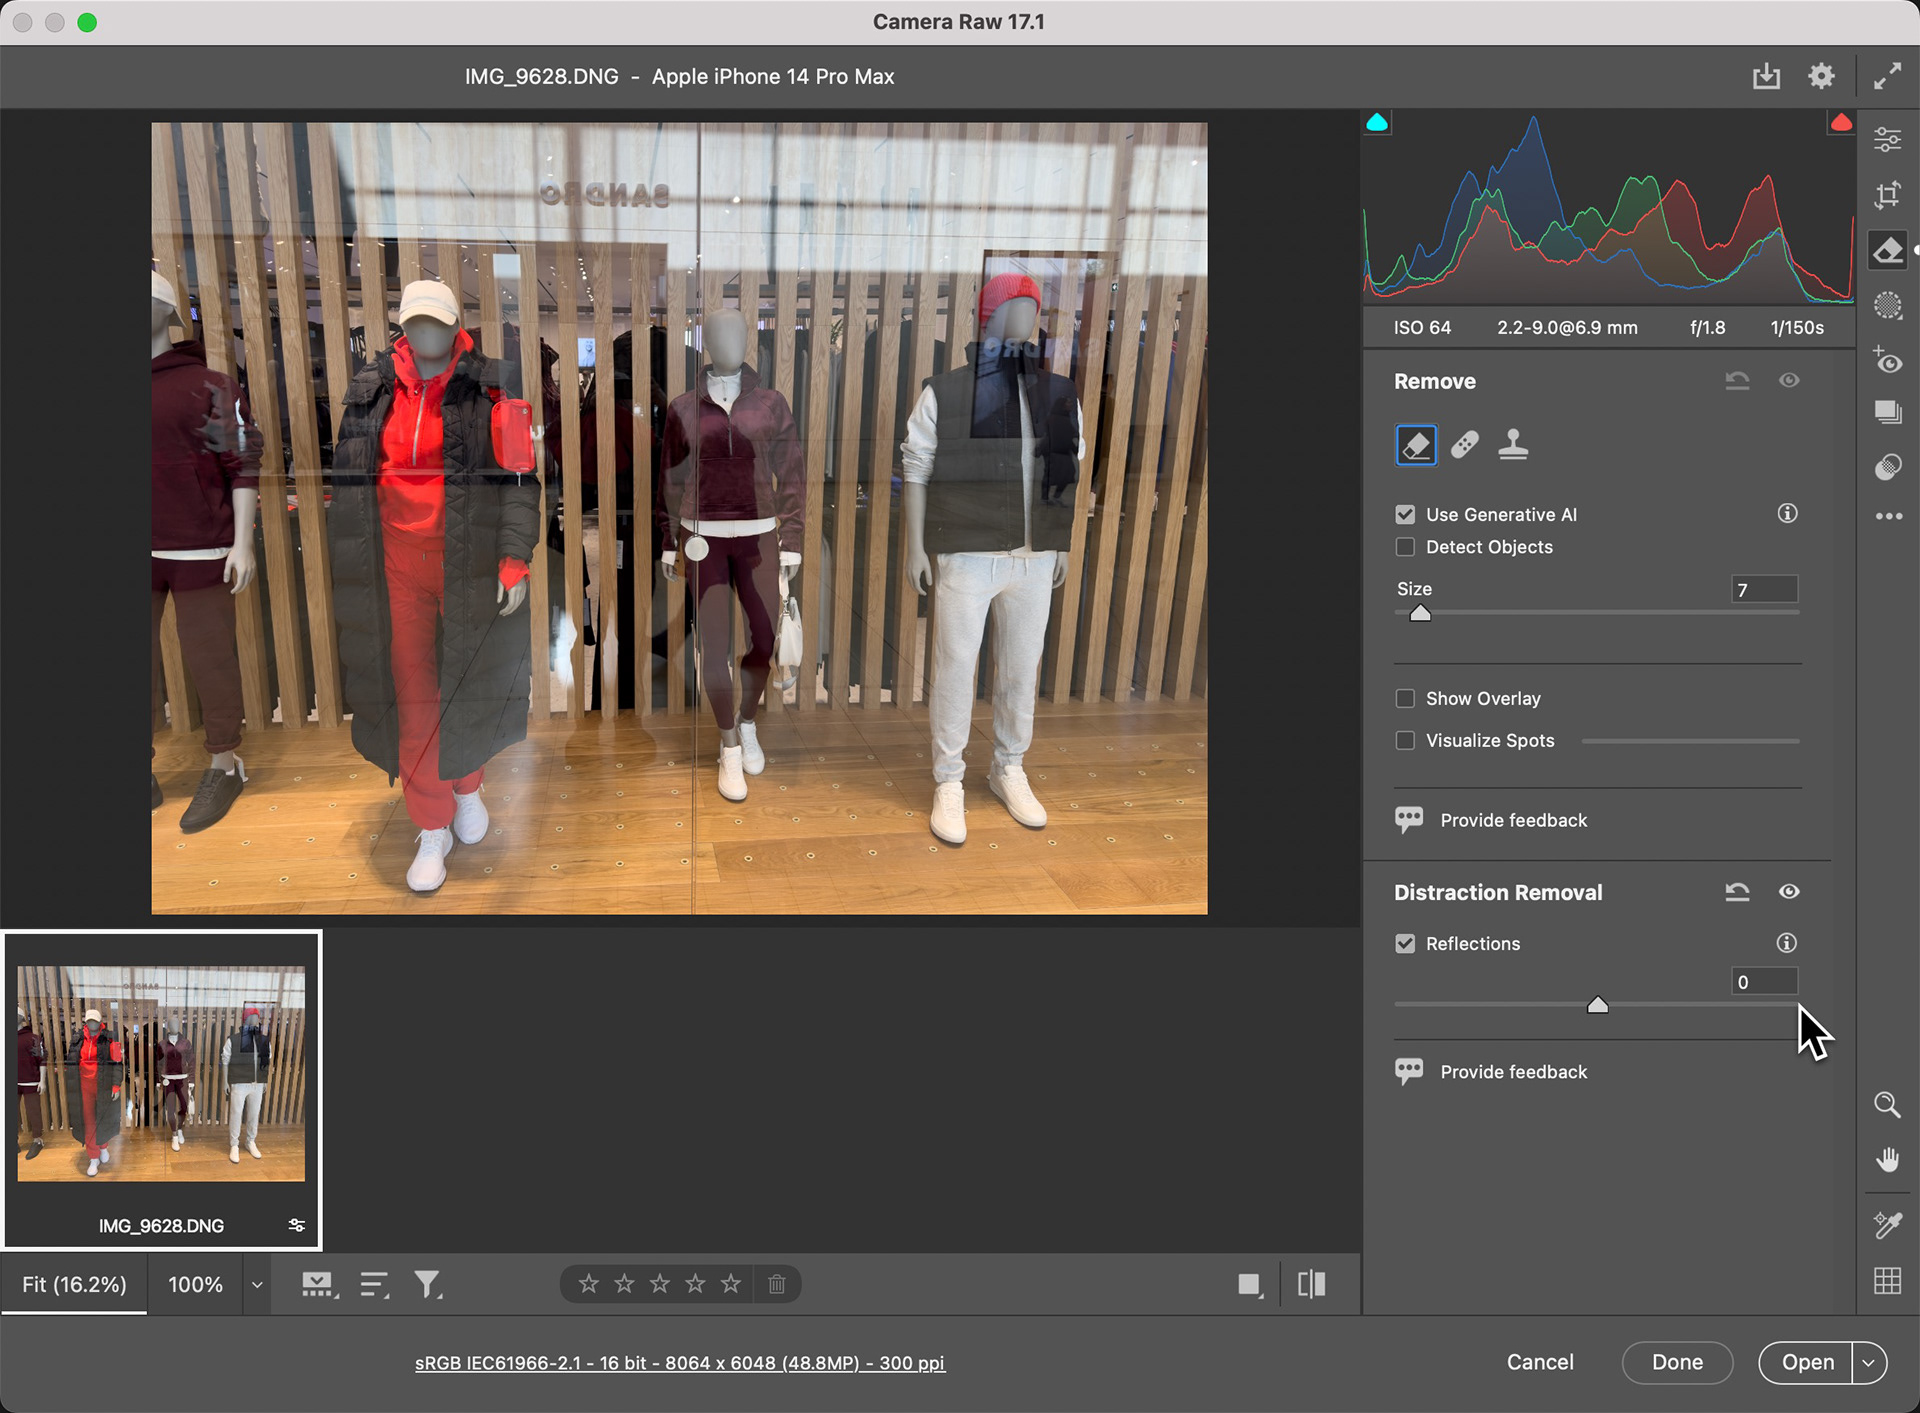
Task: Select the Hand tool
Action: (x=1887, y=1160)
